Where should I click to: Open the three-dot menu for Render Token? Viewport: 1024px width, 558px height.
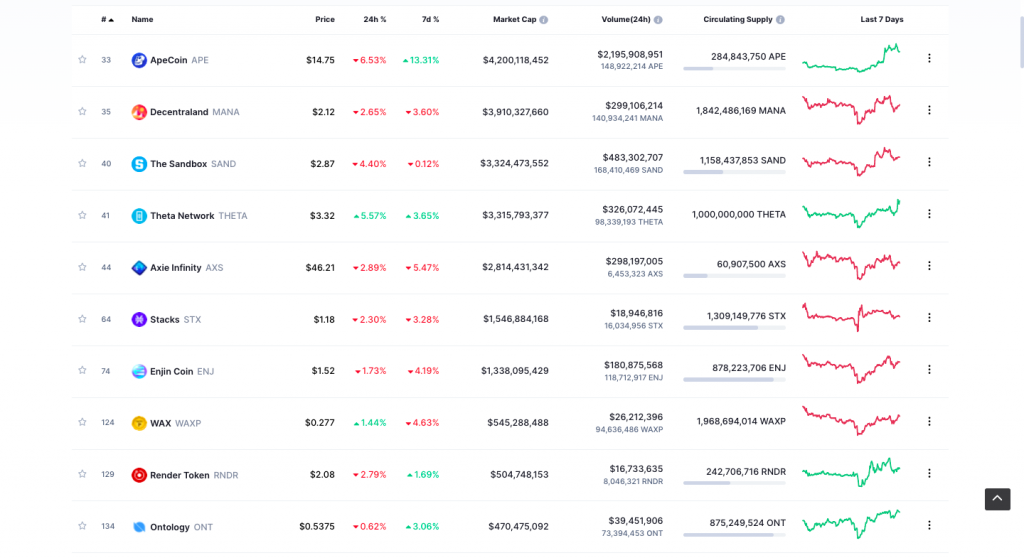tap(929, 473)
